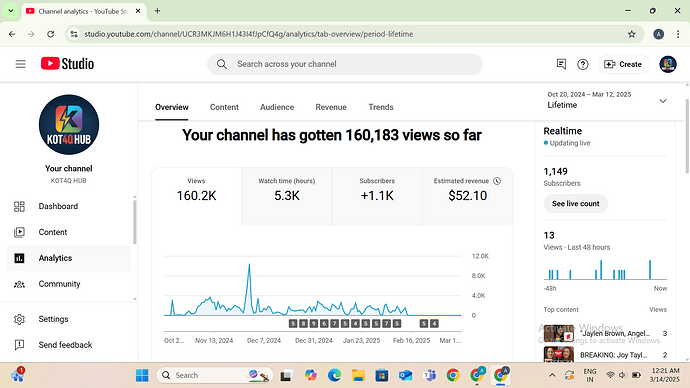
Task: Focus the Search across your channel field
Action: click(x=345, y=64)
